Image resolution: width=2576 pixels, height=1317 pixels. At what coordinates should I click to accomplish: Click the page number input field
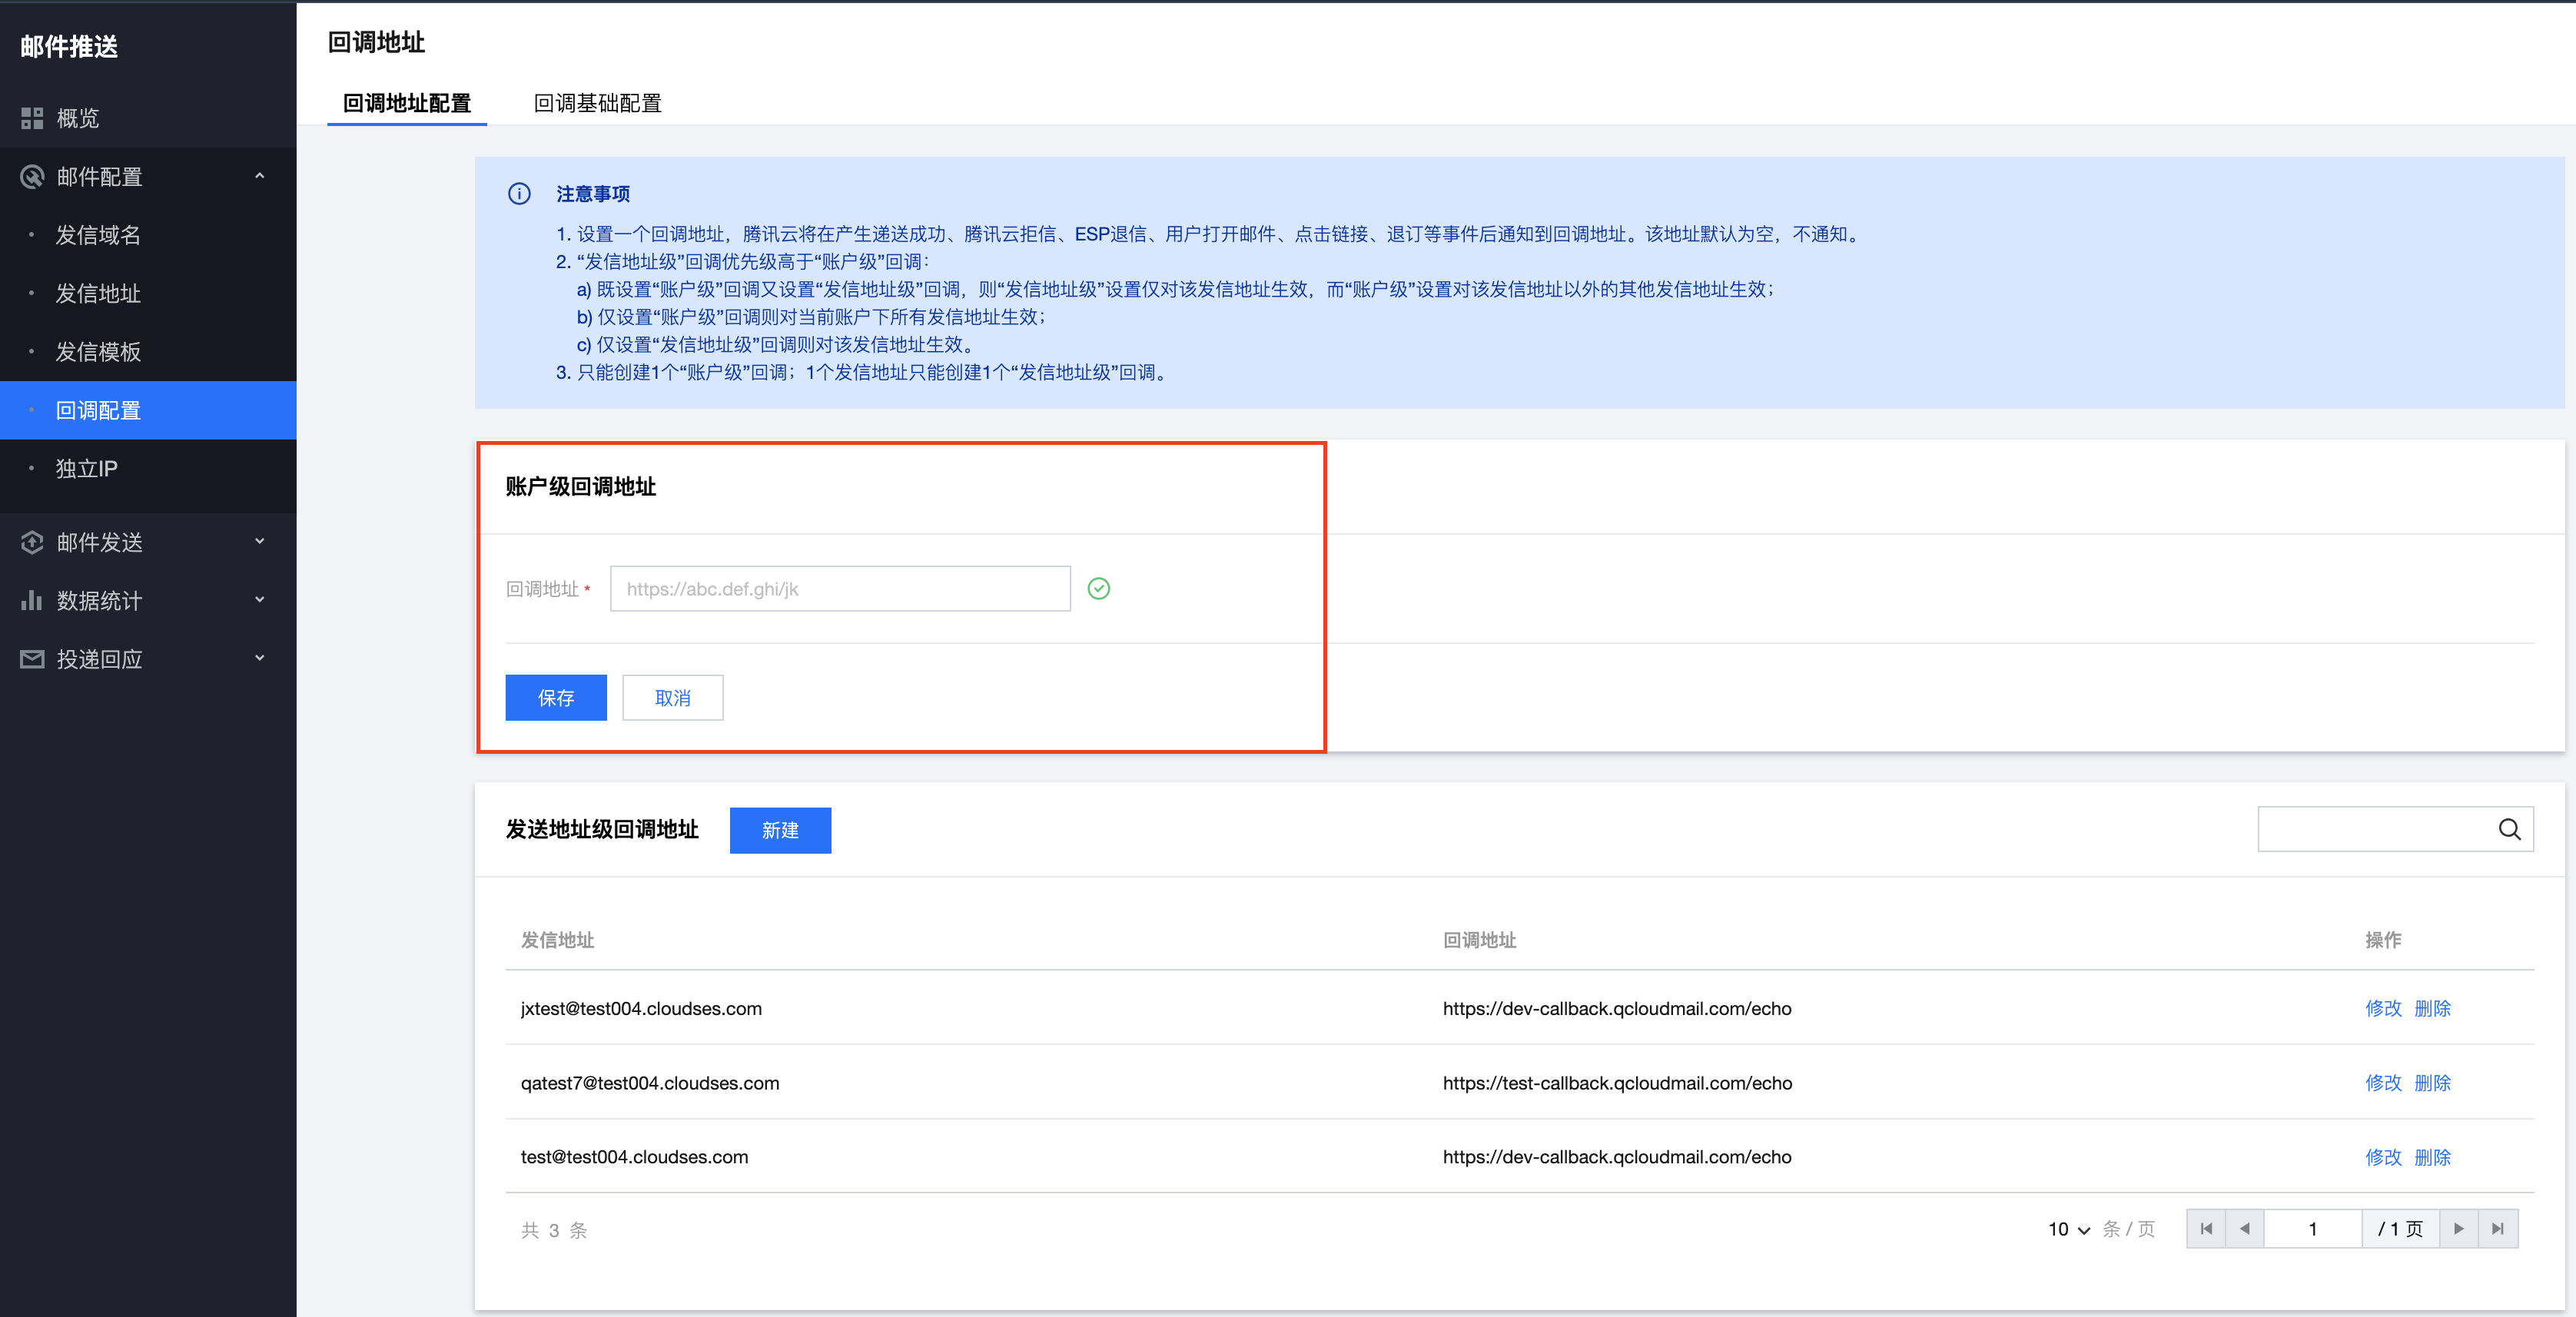click(2313, 1229)
